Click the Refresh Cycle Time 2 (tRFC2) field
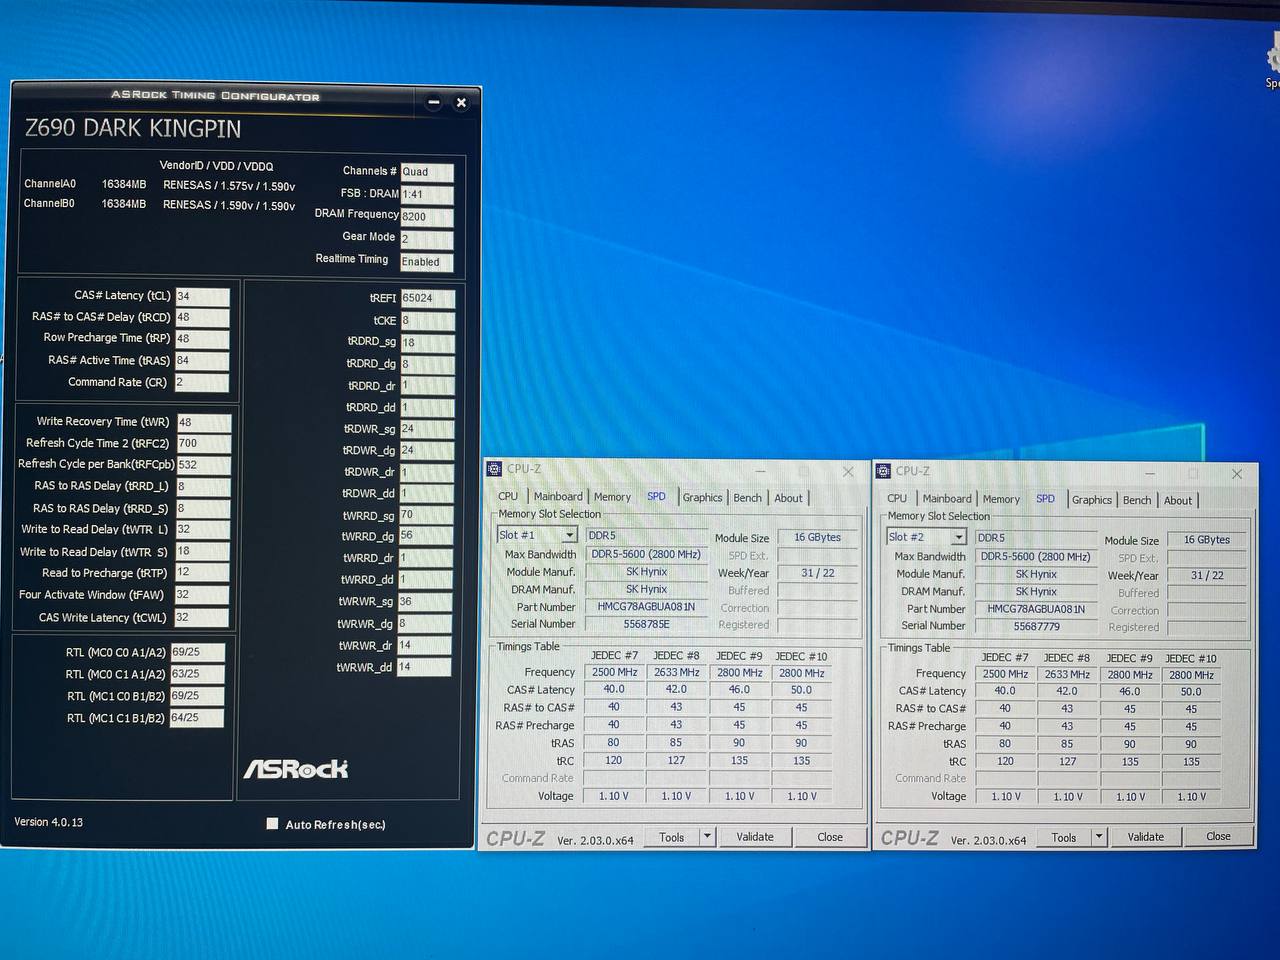Image resolution: width=1280 pixels, height=960 pixels. click(x=204, y=443)
